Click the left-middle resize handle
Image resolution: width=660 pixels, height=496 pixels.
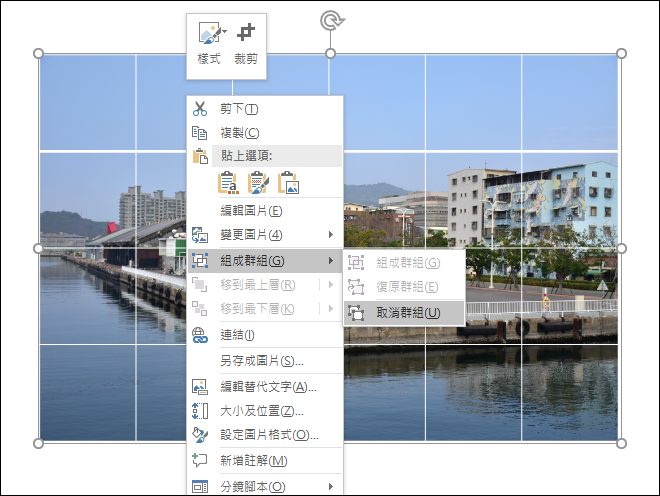38,248
